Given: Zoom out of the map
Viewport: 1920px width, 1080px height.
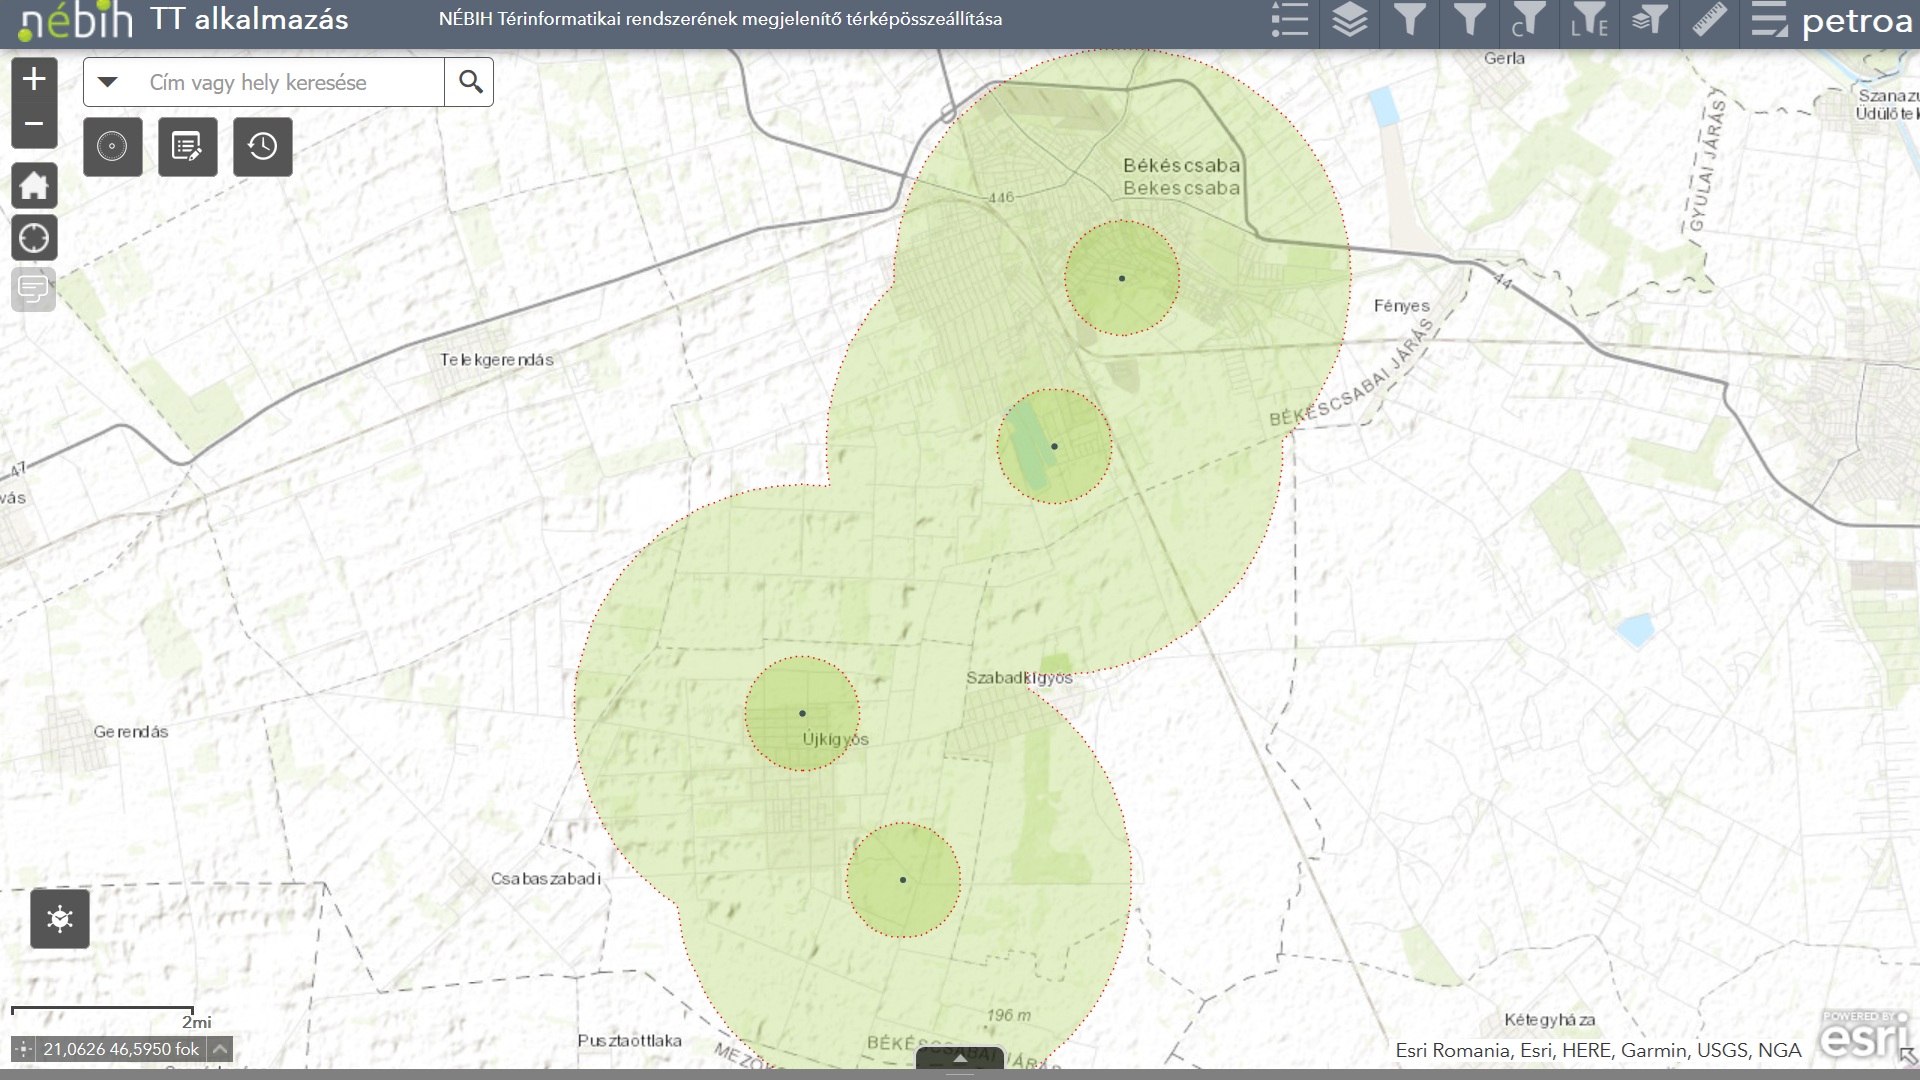Looking at the screenshot, I should [x=34, y=124].
